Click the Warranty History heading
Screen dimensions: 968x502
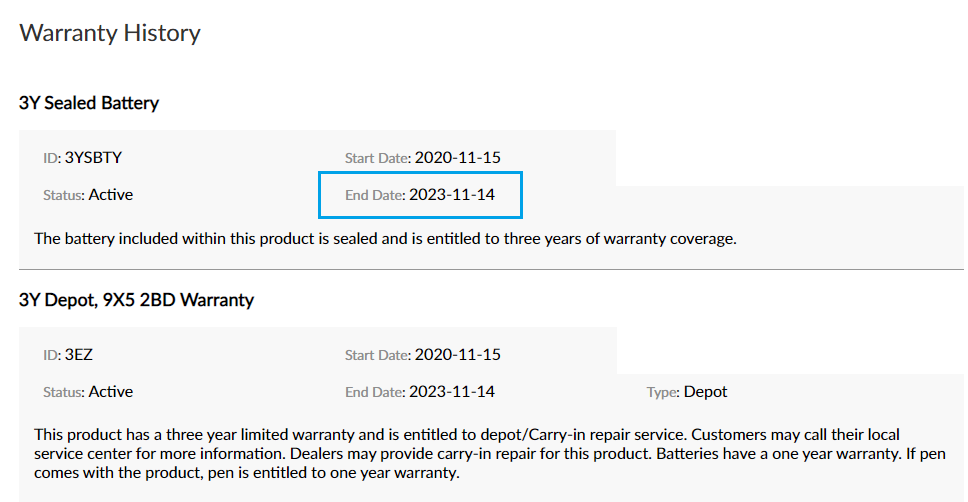pos(110,33)
